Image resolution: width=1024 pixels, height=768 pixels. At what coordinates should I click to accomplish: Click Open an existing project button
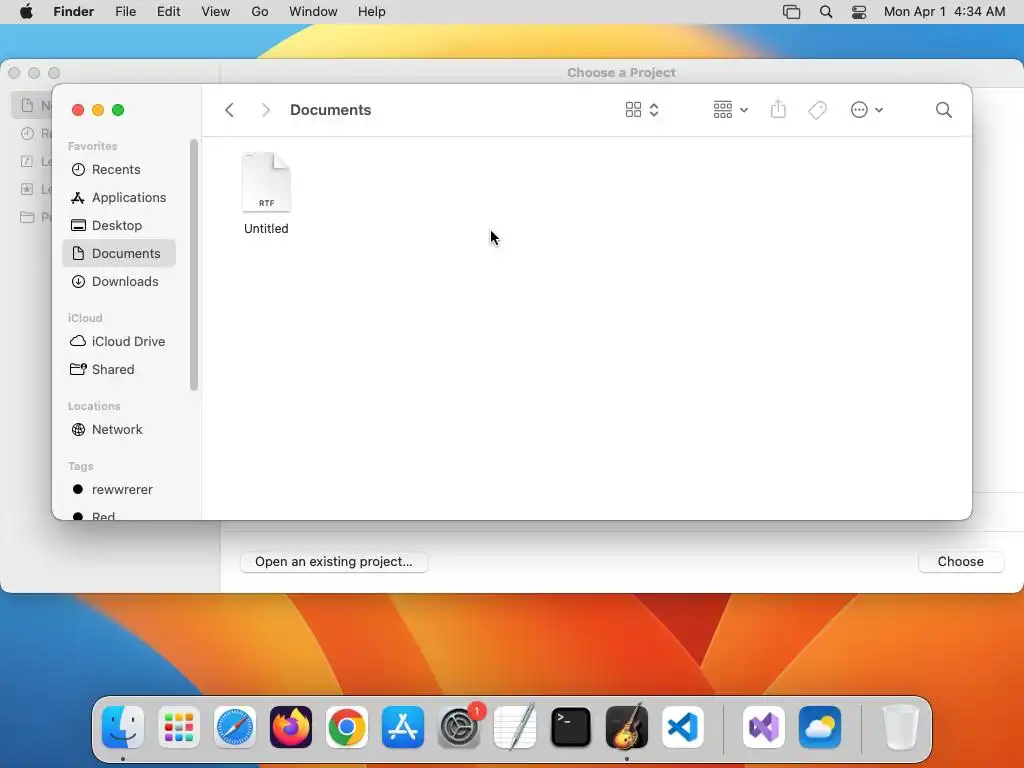(334, 562)
